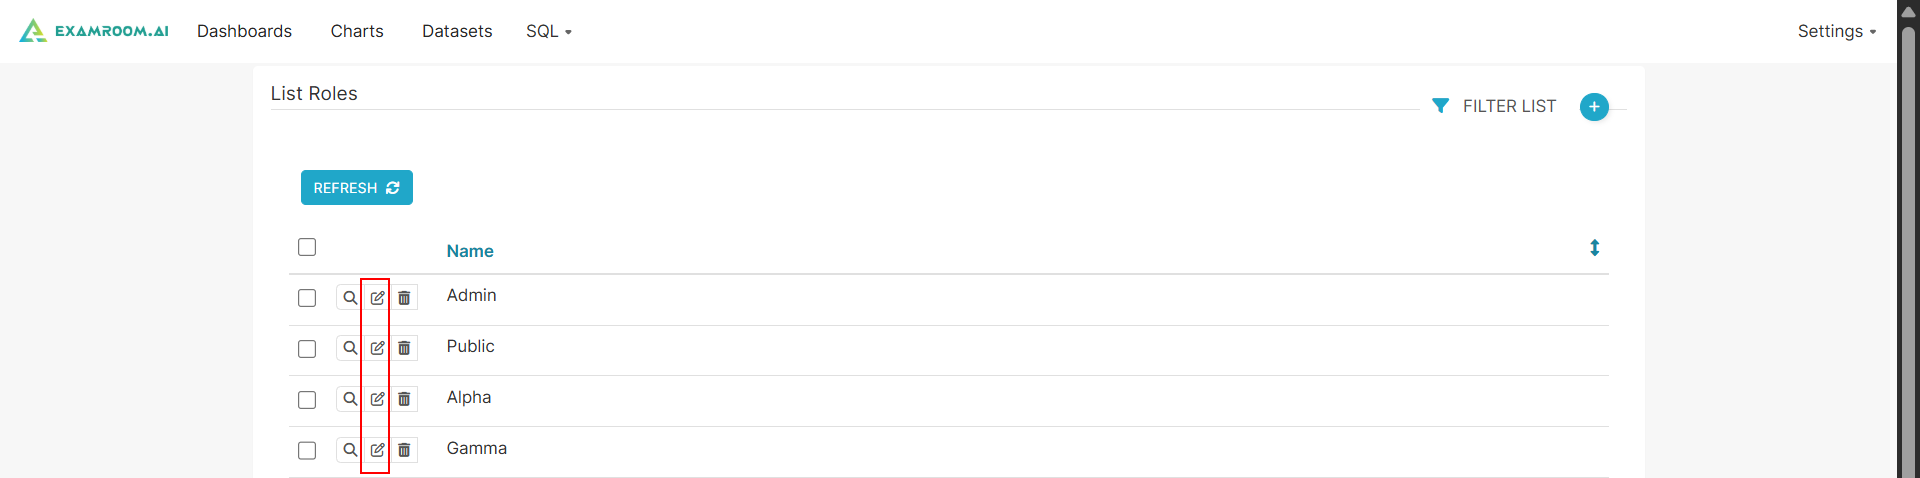The image size is (1920, 478).
Task: Go to the Dashboards menu
Action: (x=244, y=32)
